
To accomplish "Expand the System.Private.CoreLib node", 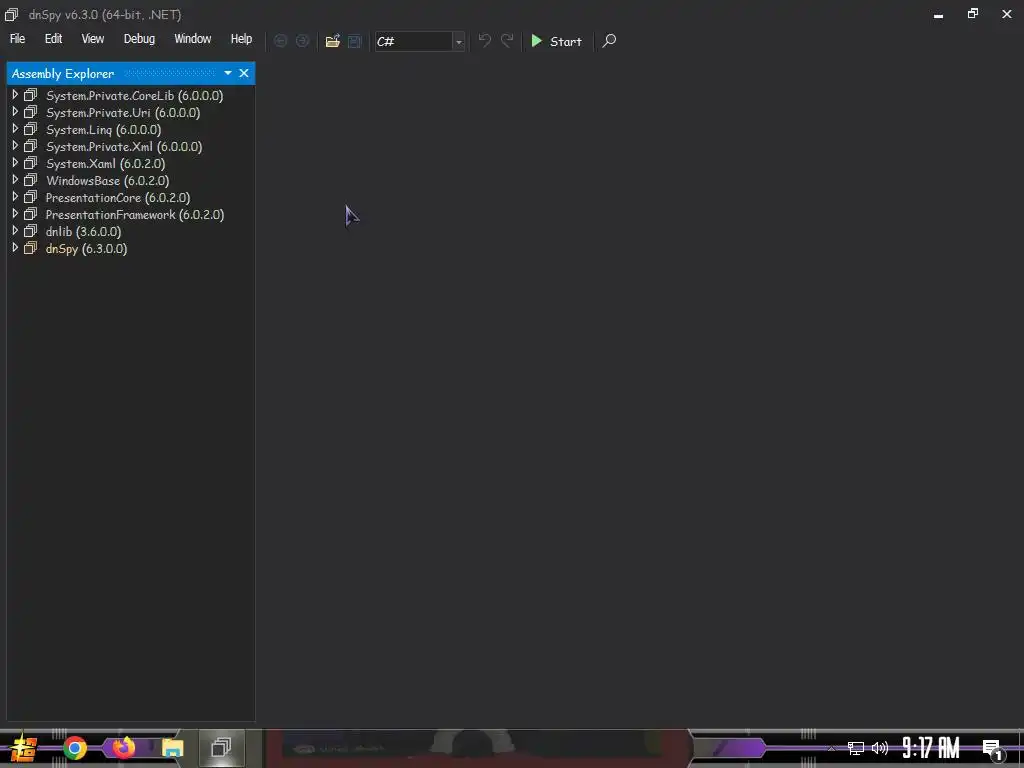I will (x=14, y=95).
